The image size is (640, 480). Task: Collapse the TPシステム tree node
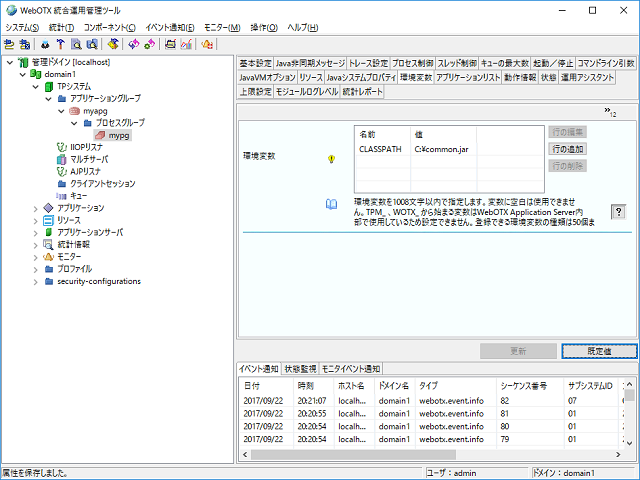(x=36, y=87)
